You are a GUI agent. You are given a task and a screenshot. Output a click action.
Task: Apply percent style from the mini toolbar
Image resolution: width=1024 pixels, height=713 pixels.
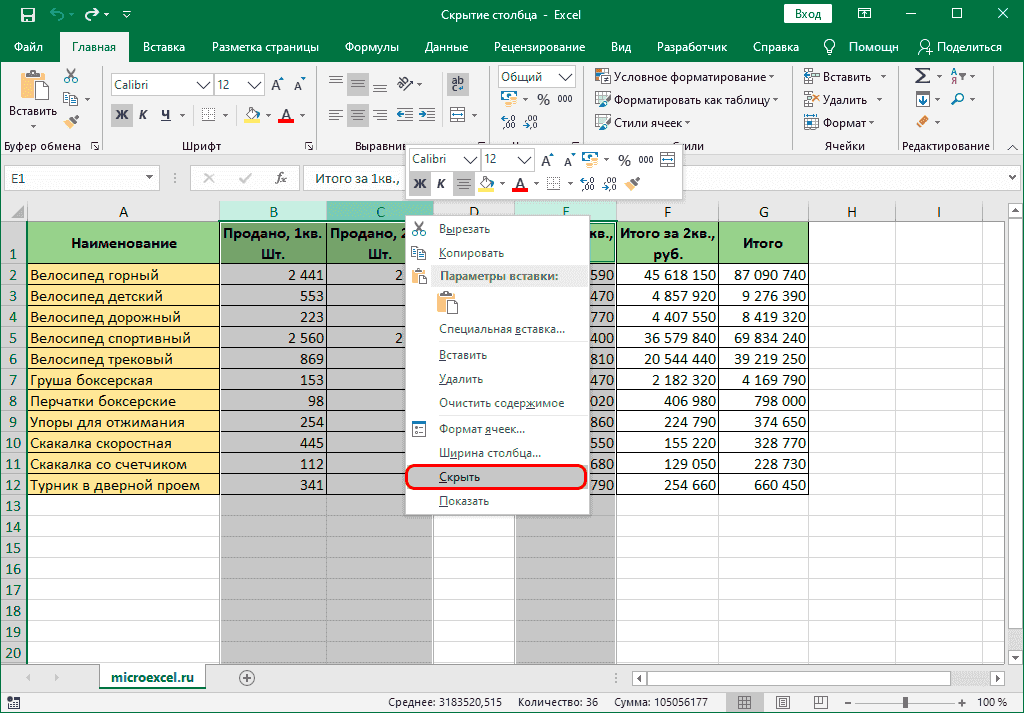click(x=624, y=160)
